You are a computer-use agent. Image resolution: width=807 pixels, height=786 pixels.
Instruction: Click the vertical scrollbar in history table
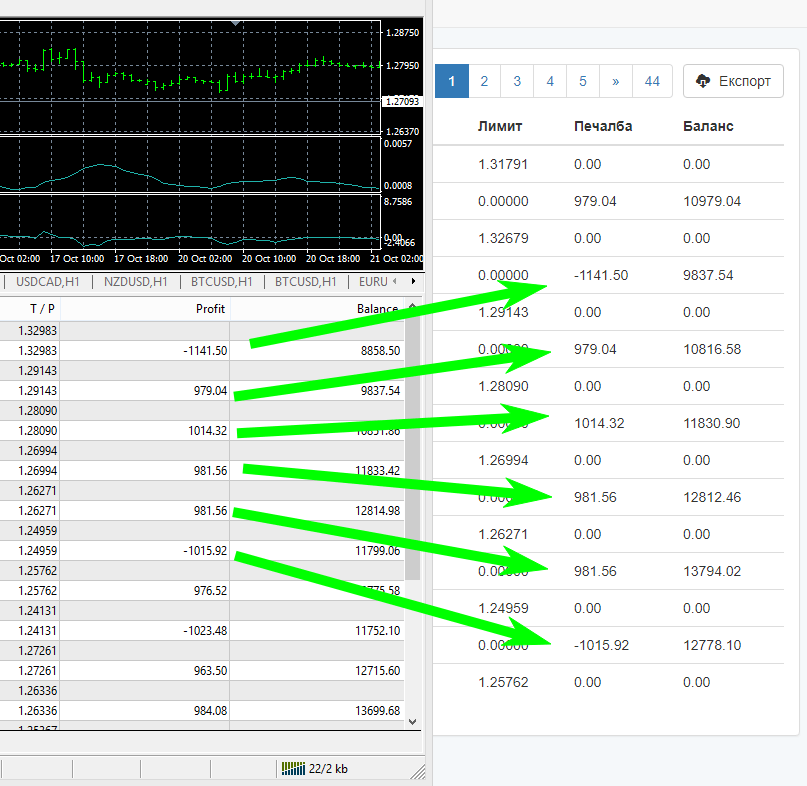point(411,450)
